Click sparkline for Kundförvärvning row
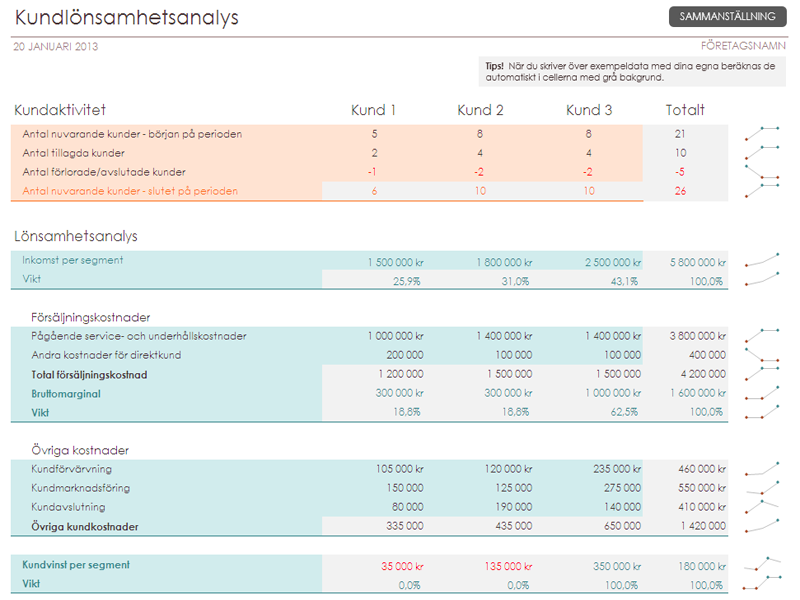The image size is (800, 600). (x=762, y=468)
